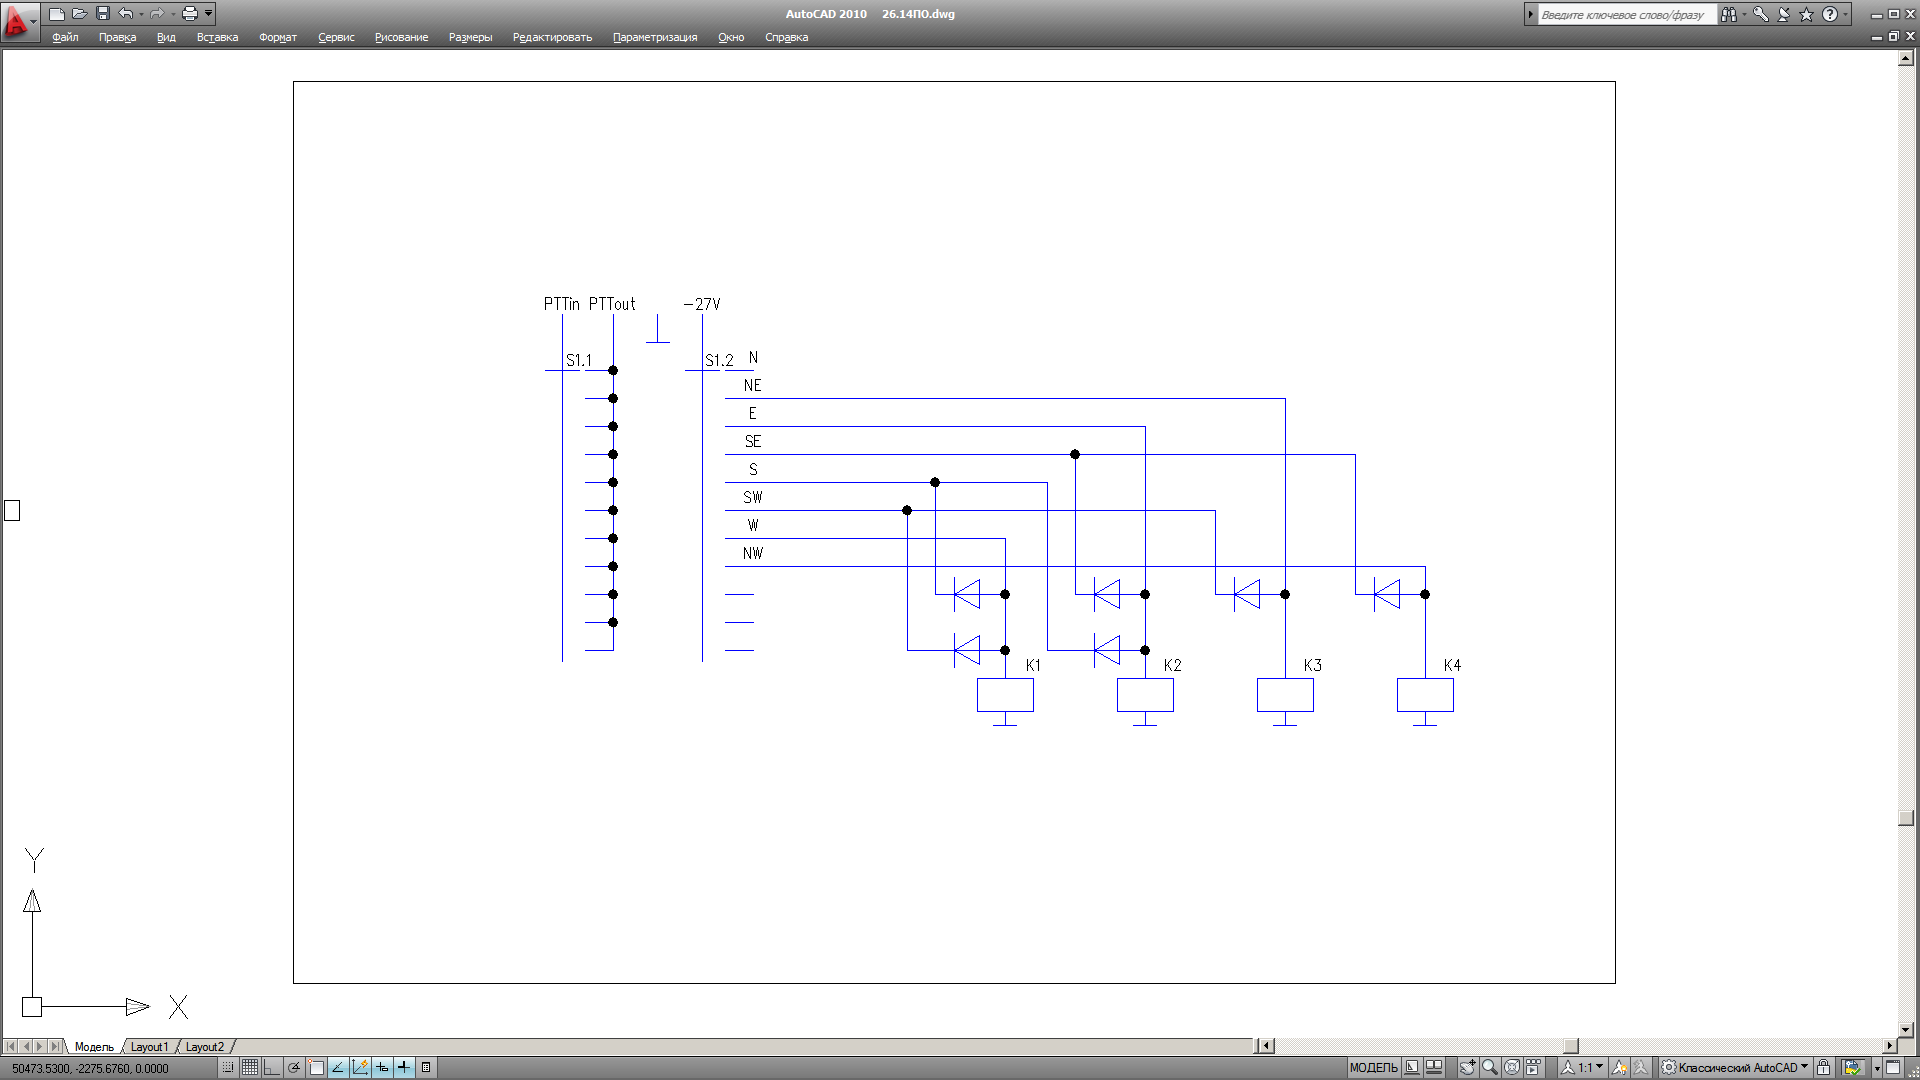1920x1080 pixels.
Task: Jump to last layout tab arrow
Action: (x=55, y=1046)
